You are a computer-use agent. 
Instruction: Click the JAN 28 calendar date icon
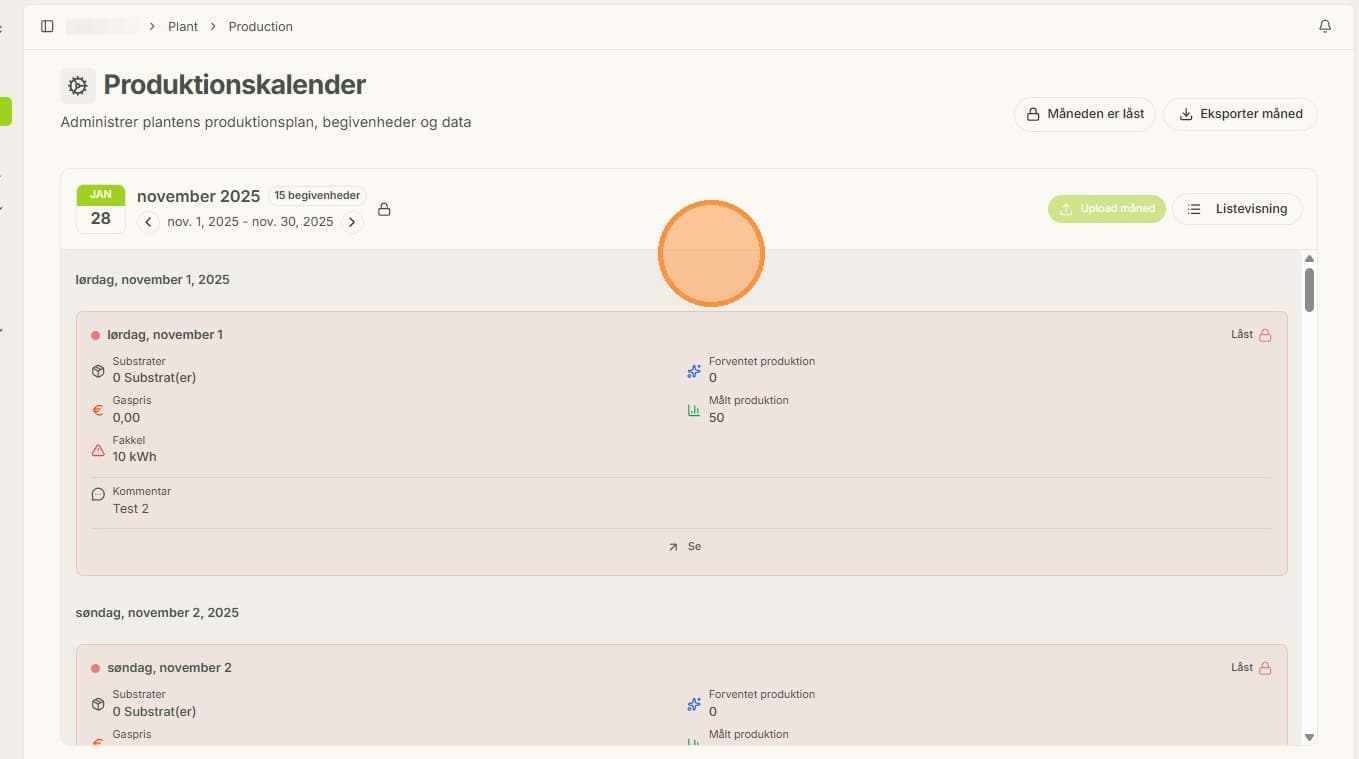point(101,209)
